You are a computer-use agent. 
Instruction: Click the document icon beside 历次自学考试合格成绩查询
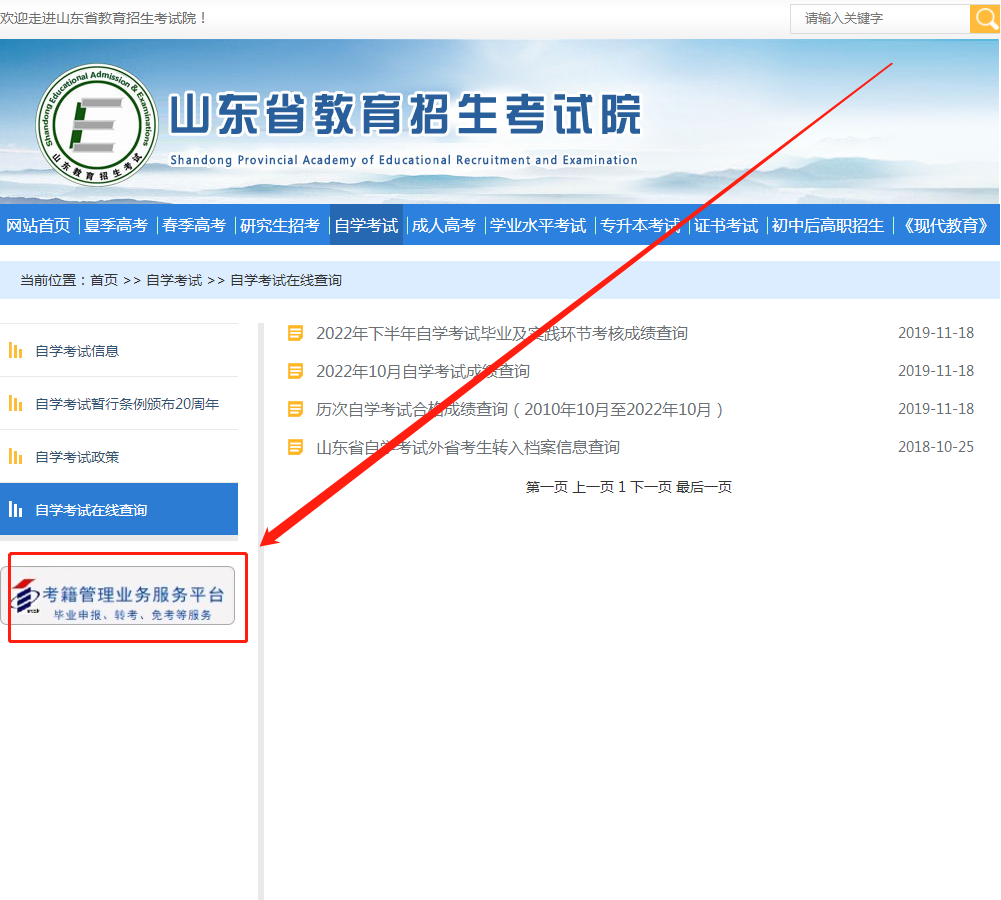(x=295, y=409)
